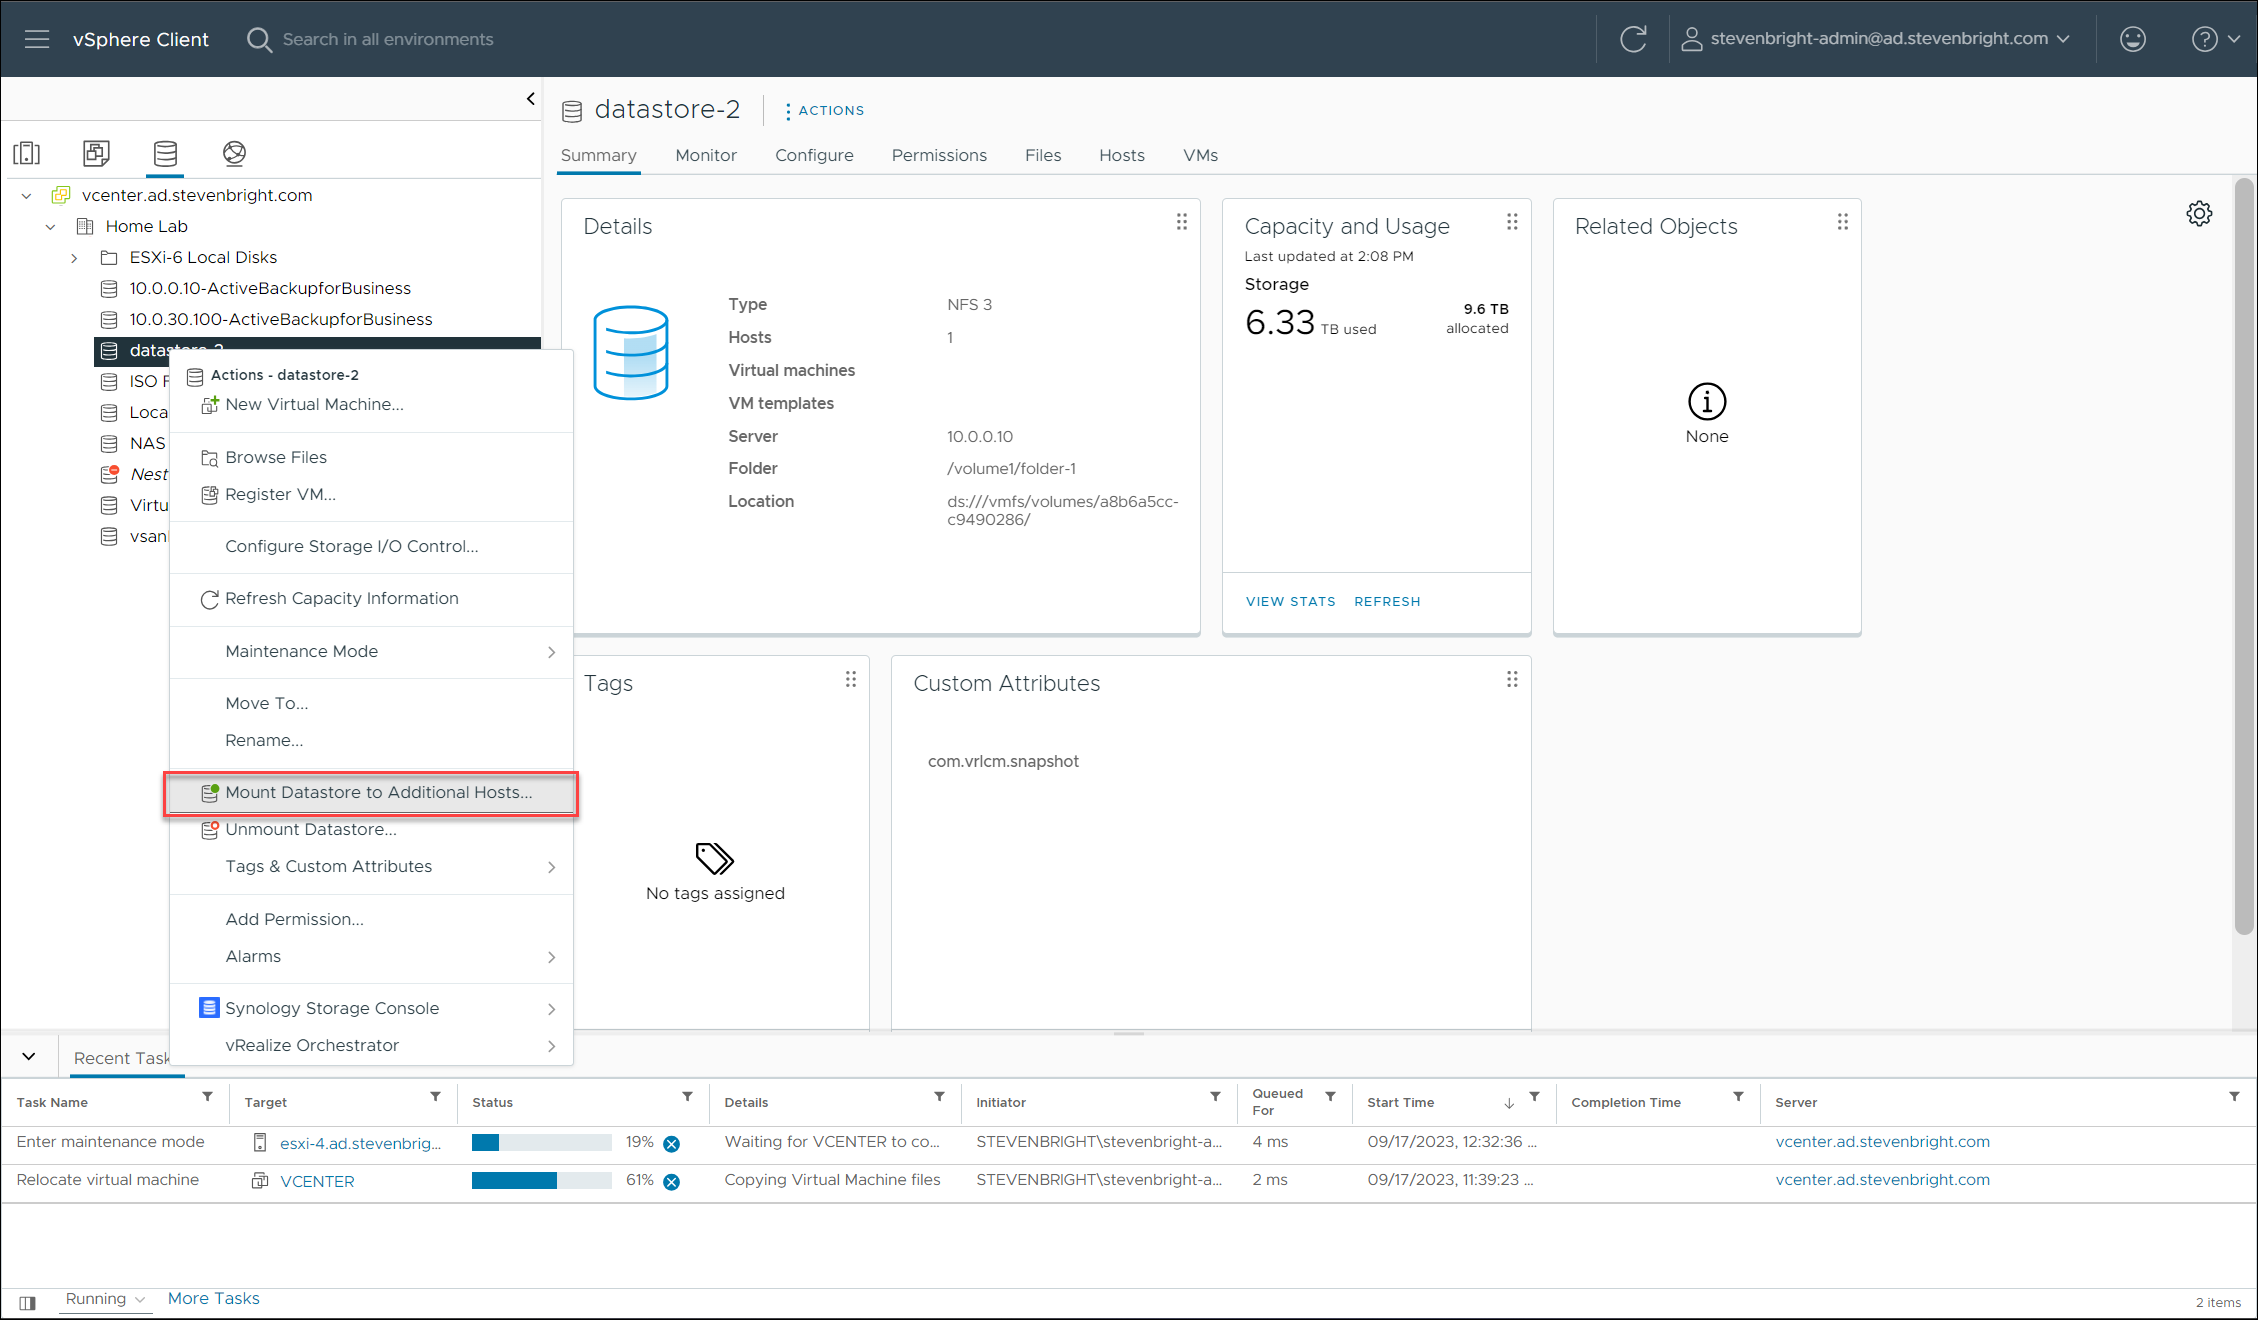The image size is (2258, 1320).
Task: Click the smiley feedback icon
Action: [2132, 39]
